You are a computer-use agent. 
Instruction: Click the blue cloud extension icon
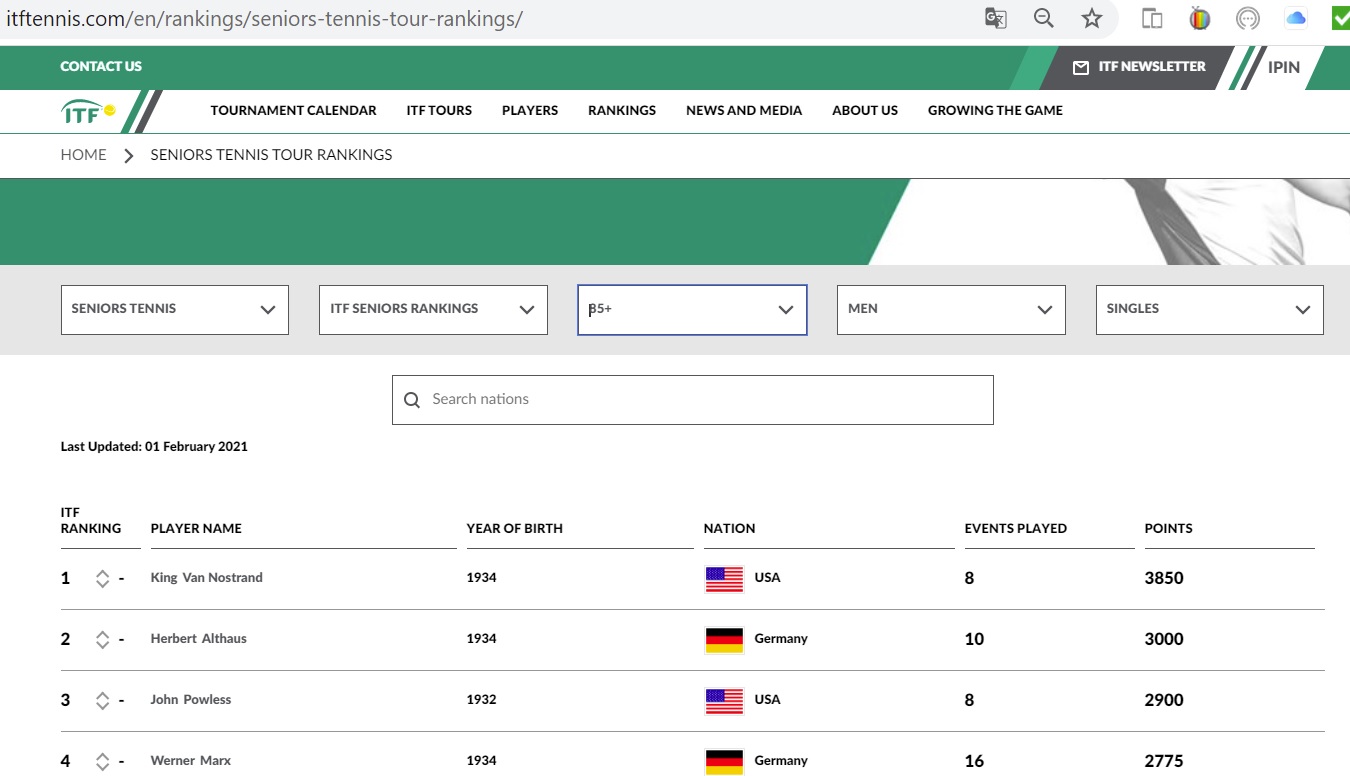tap(1296, 18)
